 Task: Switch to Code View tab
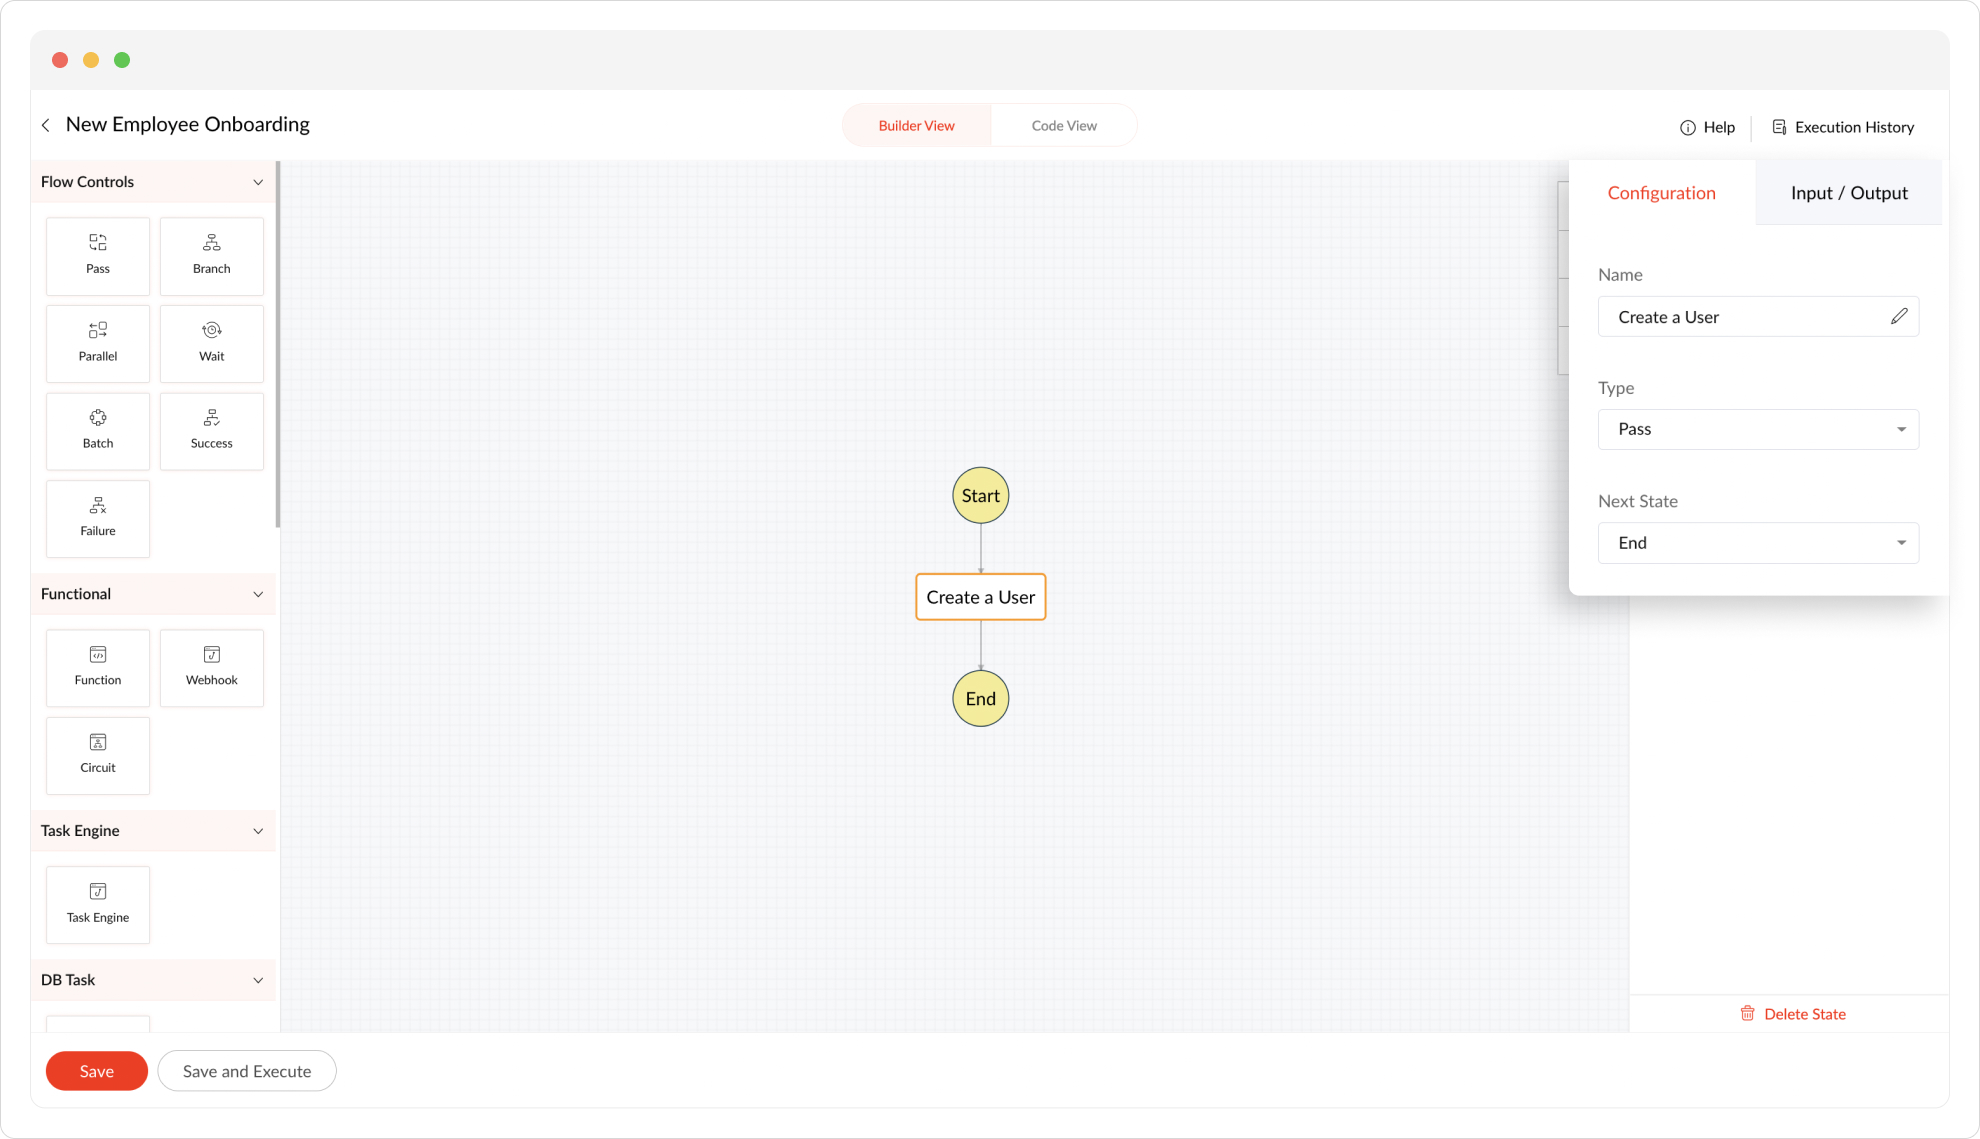(1063, 126)
